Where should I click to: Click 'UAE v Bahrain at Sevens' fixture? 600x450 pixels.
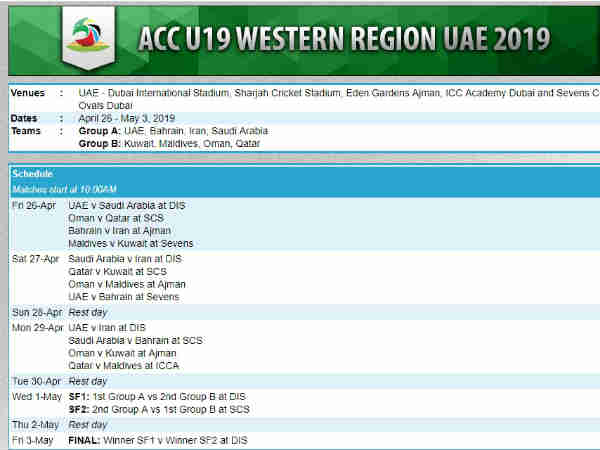click(x=124, y=297)
